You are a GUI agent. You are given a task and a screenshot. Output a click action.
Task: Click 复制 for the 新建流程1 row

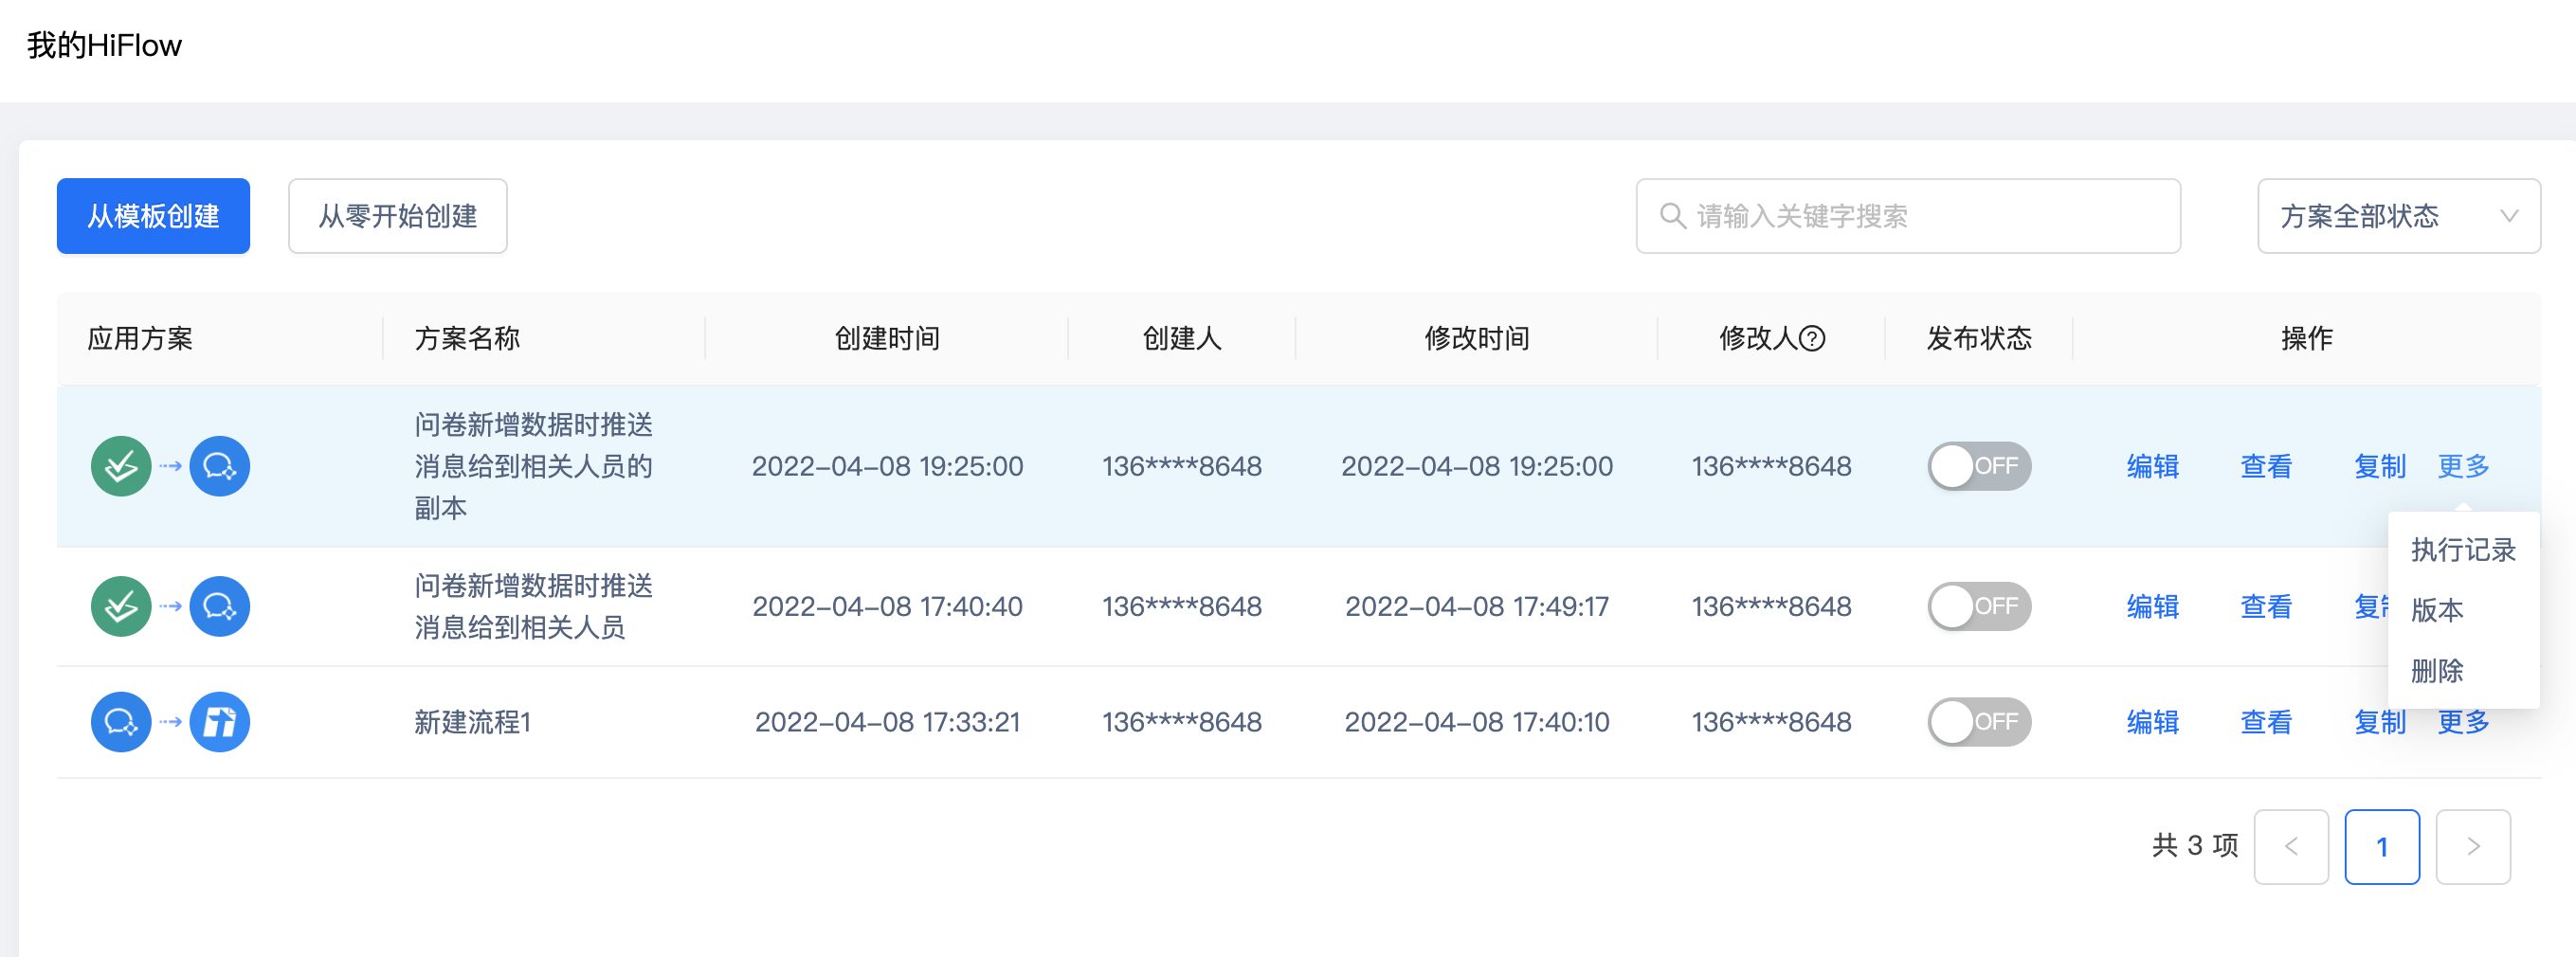pyautogui.click(x=2380, y=722)
